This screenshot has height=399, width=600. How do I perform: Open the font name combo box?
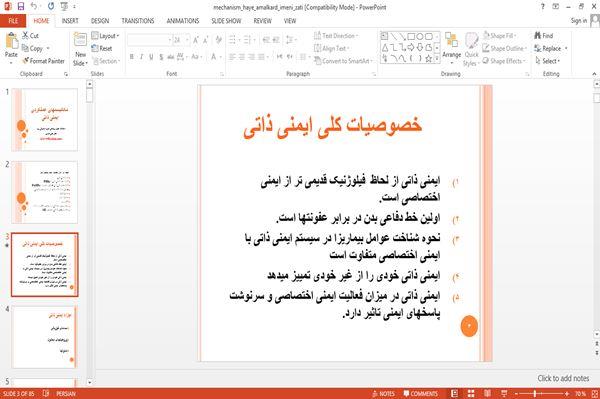pos(150,40)
